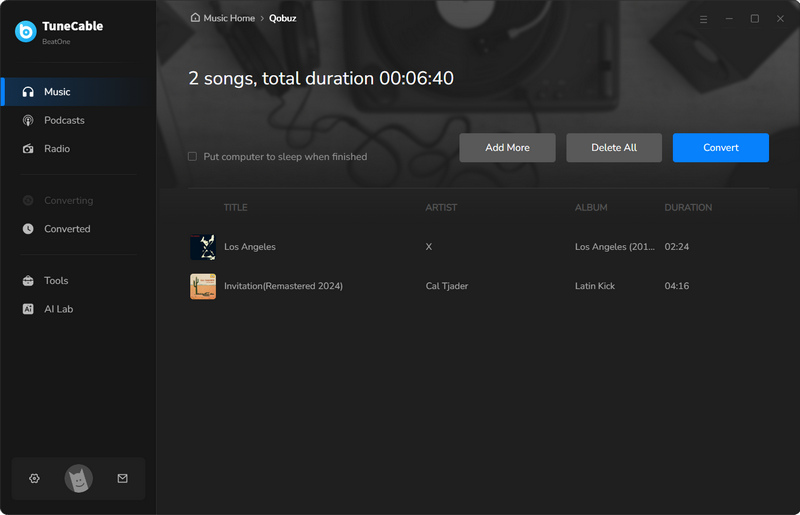800x515 pixels.
Task: Maximize the TuneCable window
Action: click(x=755, y=19)
